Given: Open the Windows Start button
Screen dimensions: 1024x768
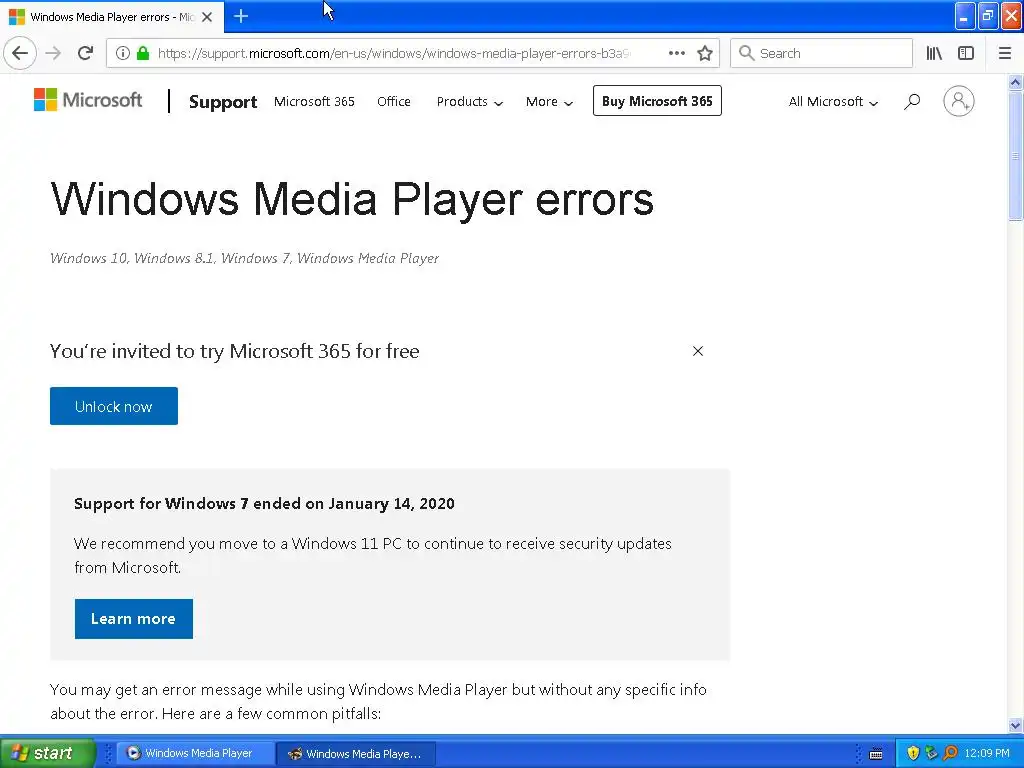Looking at the screenshot, I should [x=47, y=753].
